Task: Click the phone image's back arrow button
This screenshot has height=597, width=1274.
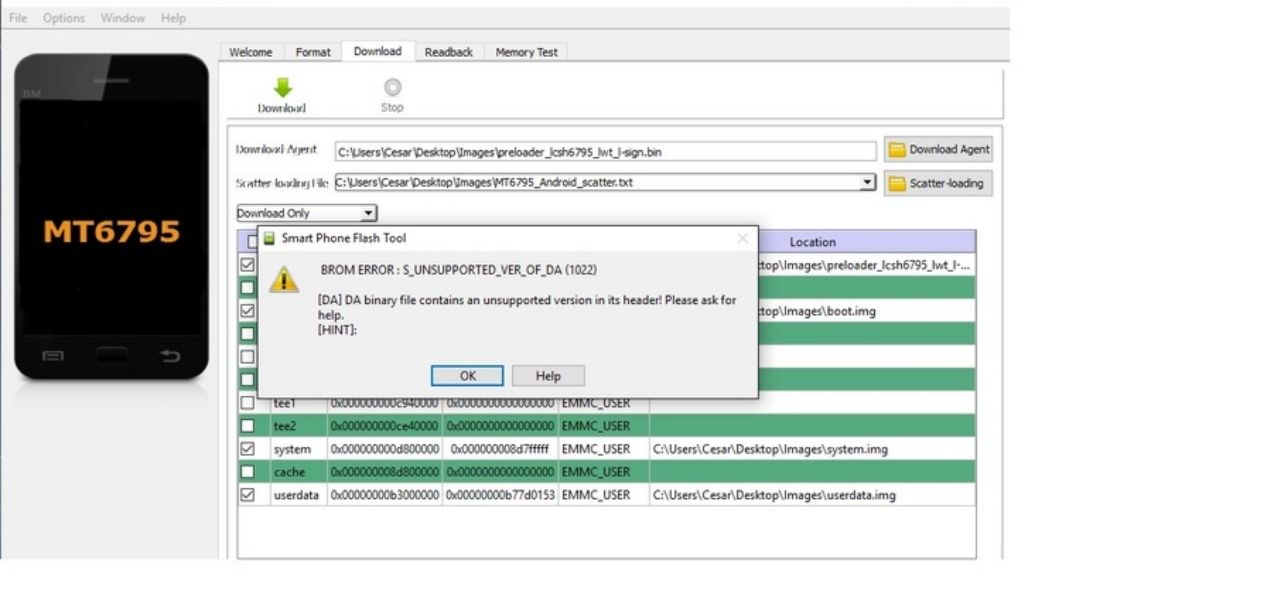Action: coord(171,356)
